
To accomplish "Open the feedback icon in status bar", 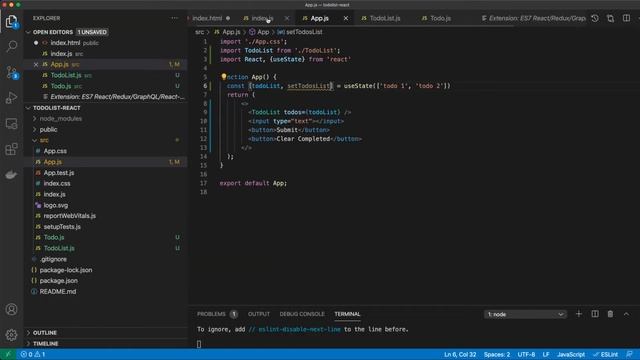I will click(630, 354).
